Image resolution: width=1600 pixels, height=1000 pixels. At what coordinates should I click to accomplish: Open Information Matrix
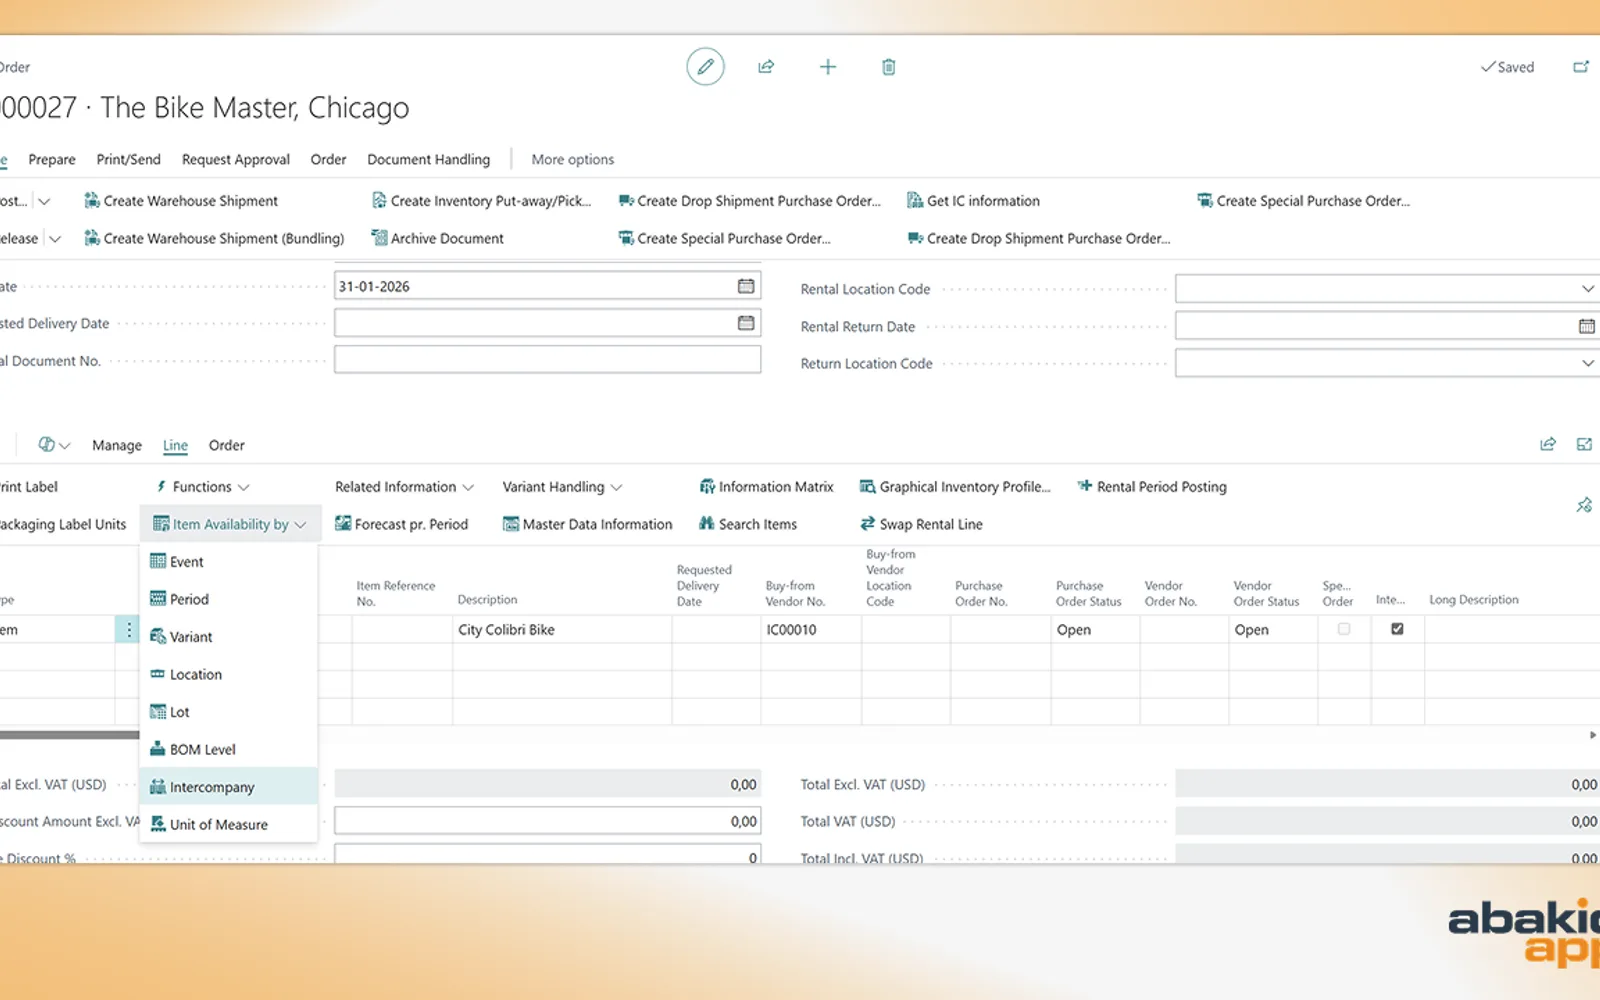[766, 487]
